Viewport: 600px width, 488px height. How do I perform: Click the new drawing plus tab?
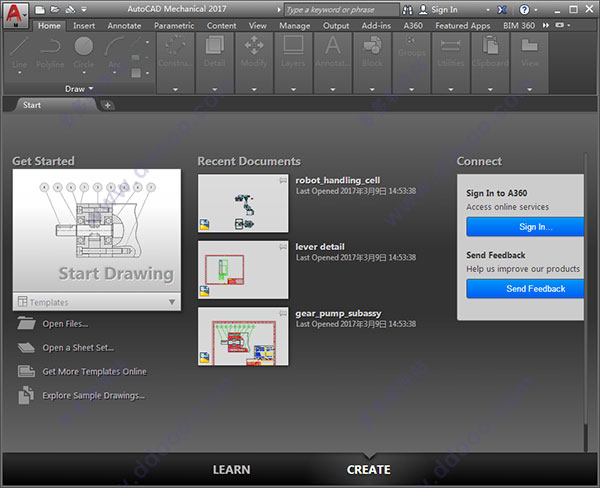coord(108,105)
